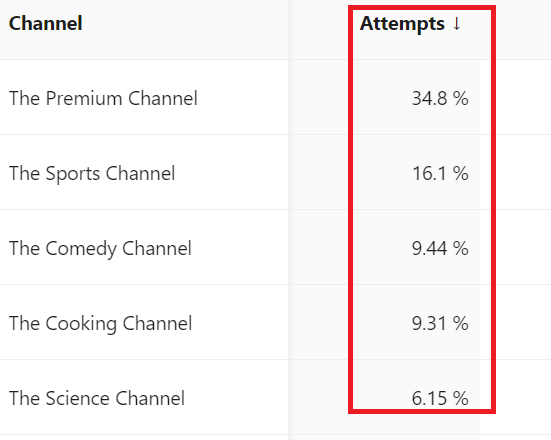Open The Sports Channel entry
Image resolution: width=551 pixels, height=440 pixels.
pyautogui.click(x=92, y=173)
